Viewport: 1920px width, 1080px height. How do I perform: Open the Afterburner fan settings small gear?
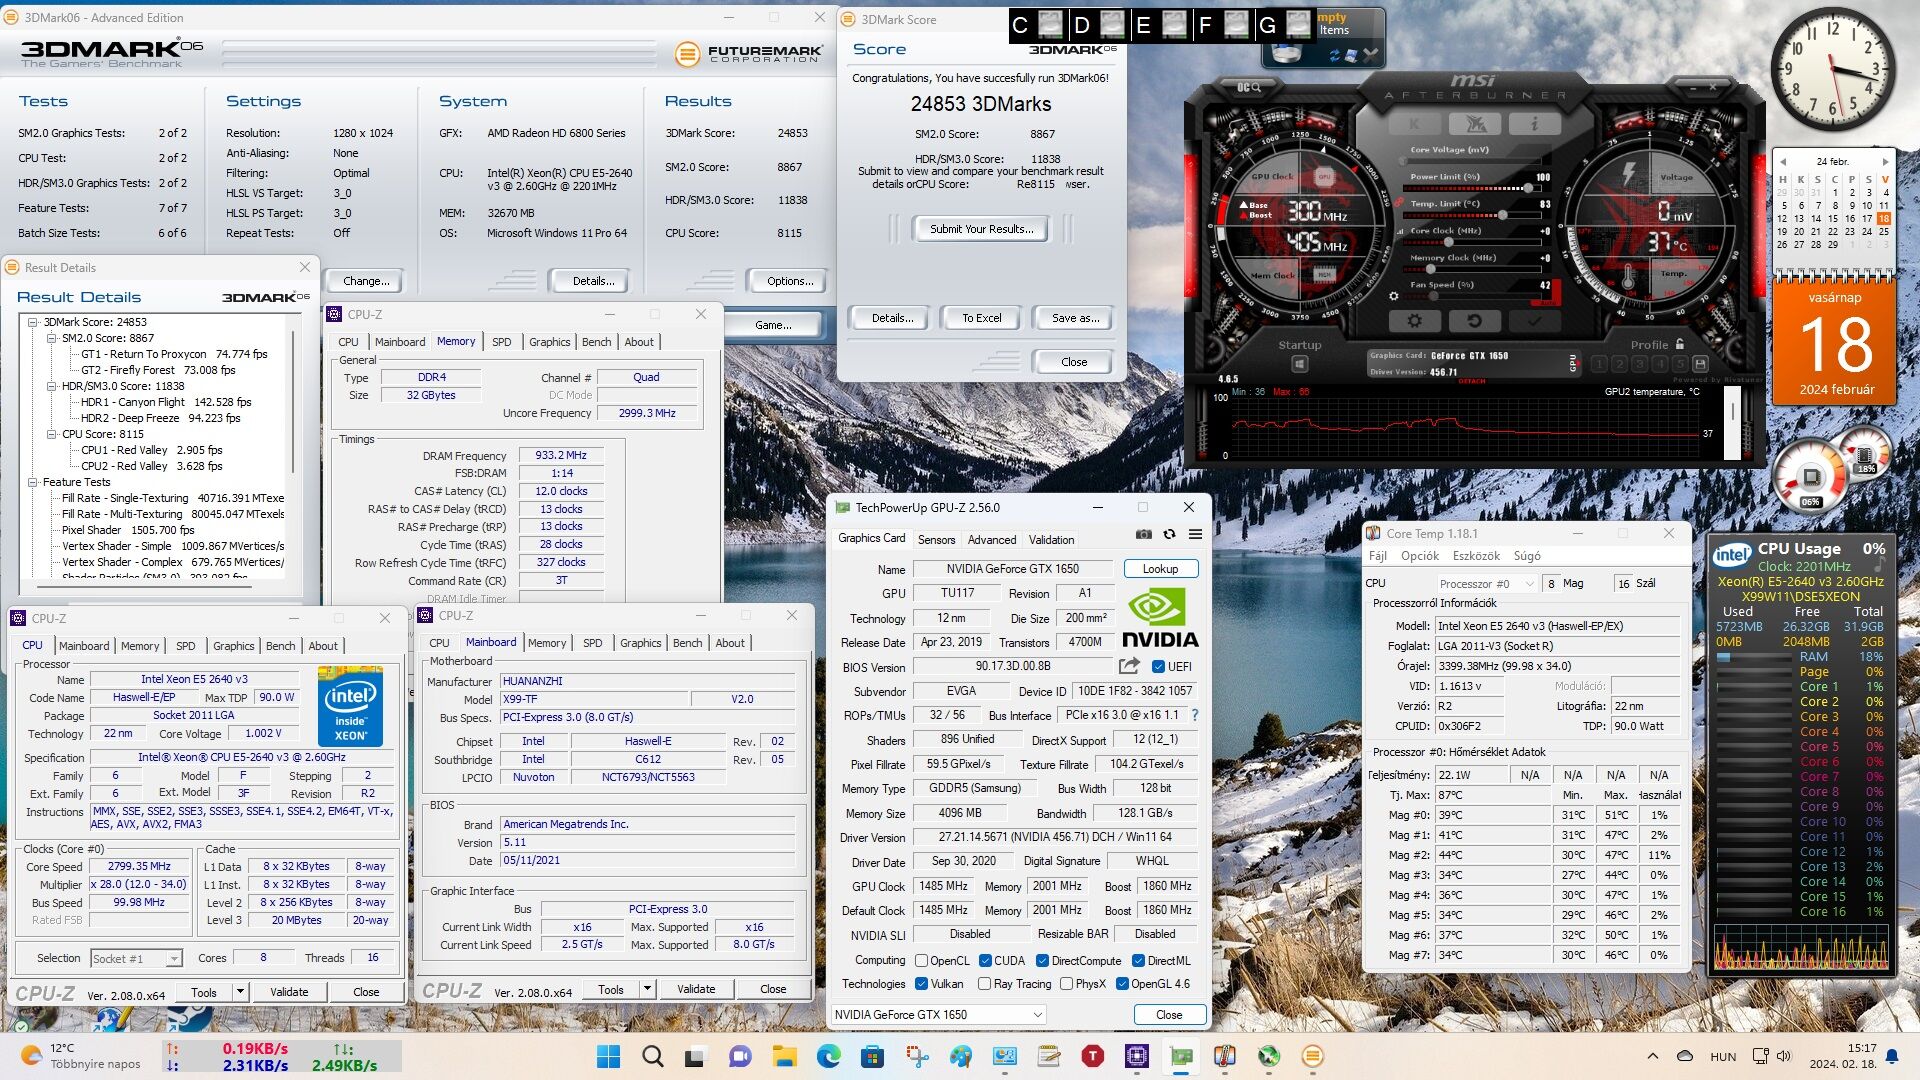coord(1393,296)
